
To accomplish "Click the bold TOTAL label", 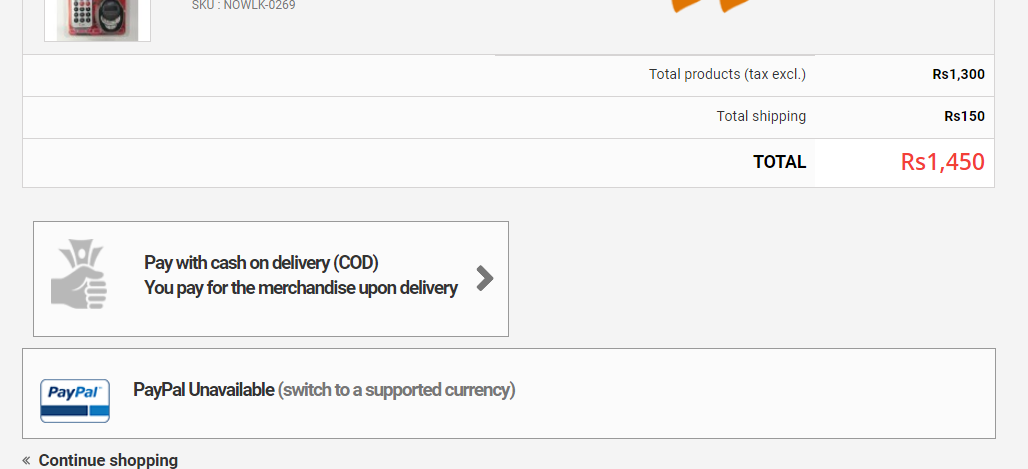I will click(779, 162).
